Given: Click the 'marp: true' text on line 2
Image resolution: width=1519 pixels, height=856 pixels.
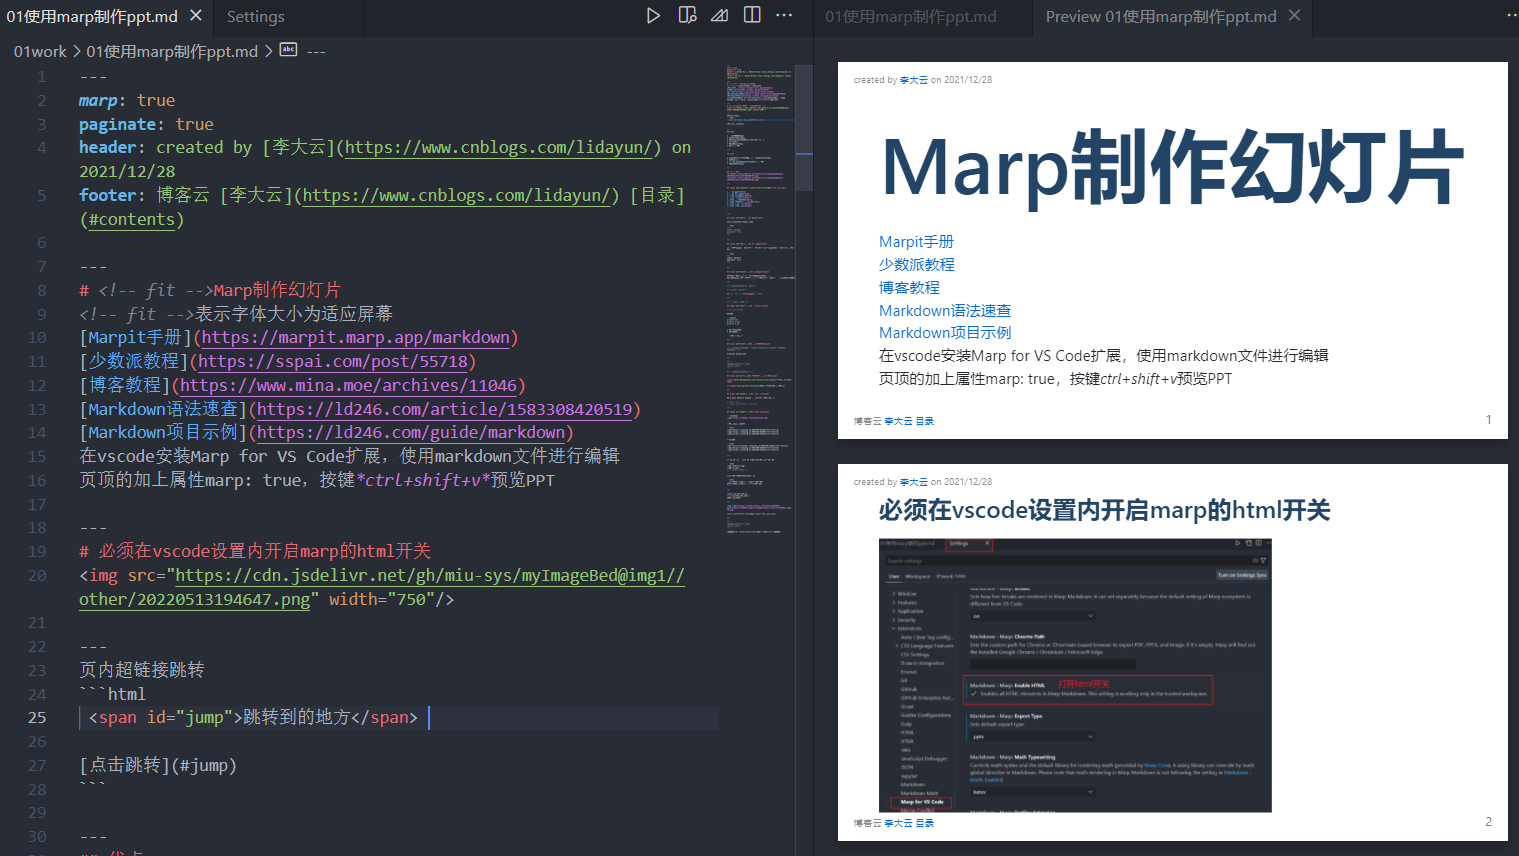Looking at the screenshot, I should 127,101.
